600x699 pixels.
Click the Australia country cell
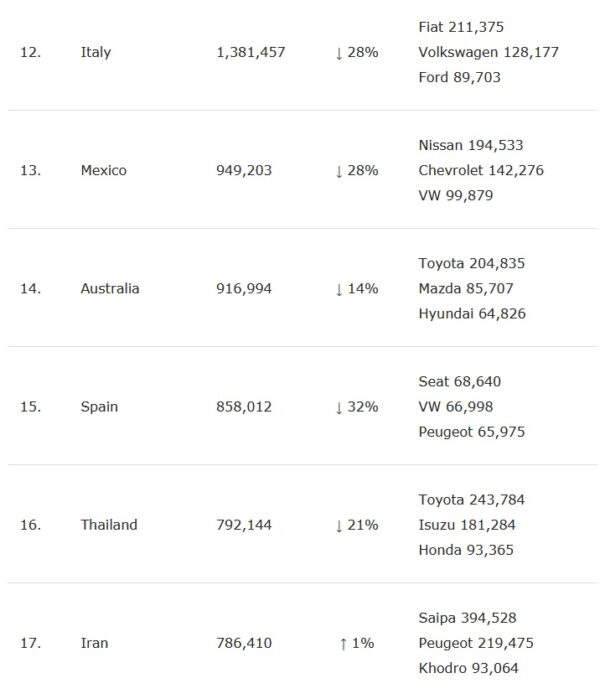[110, 288]
